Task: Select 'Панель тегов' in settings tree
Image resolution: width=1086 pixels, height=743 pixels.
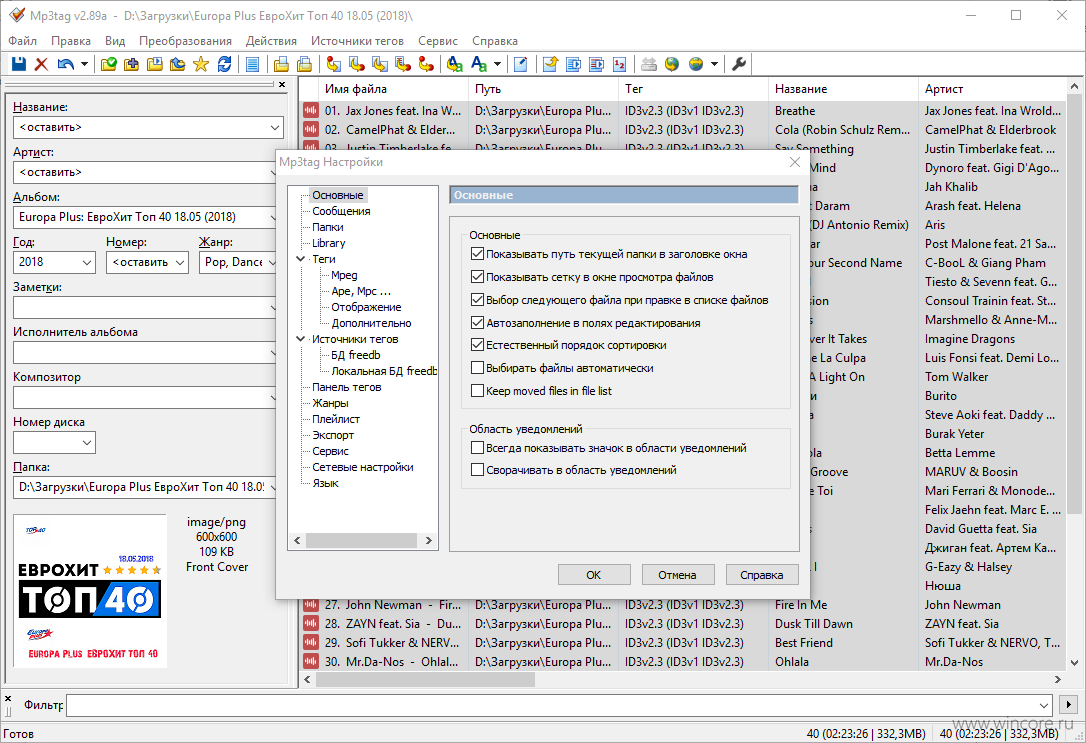Action: pos(346,387)
